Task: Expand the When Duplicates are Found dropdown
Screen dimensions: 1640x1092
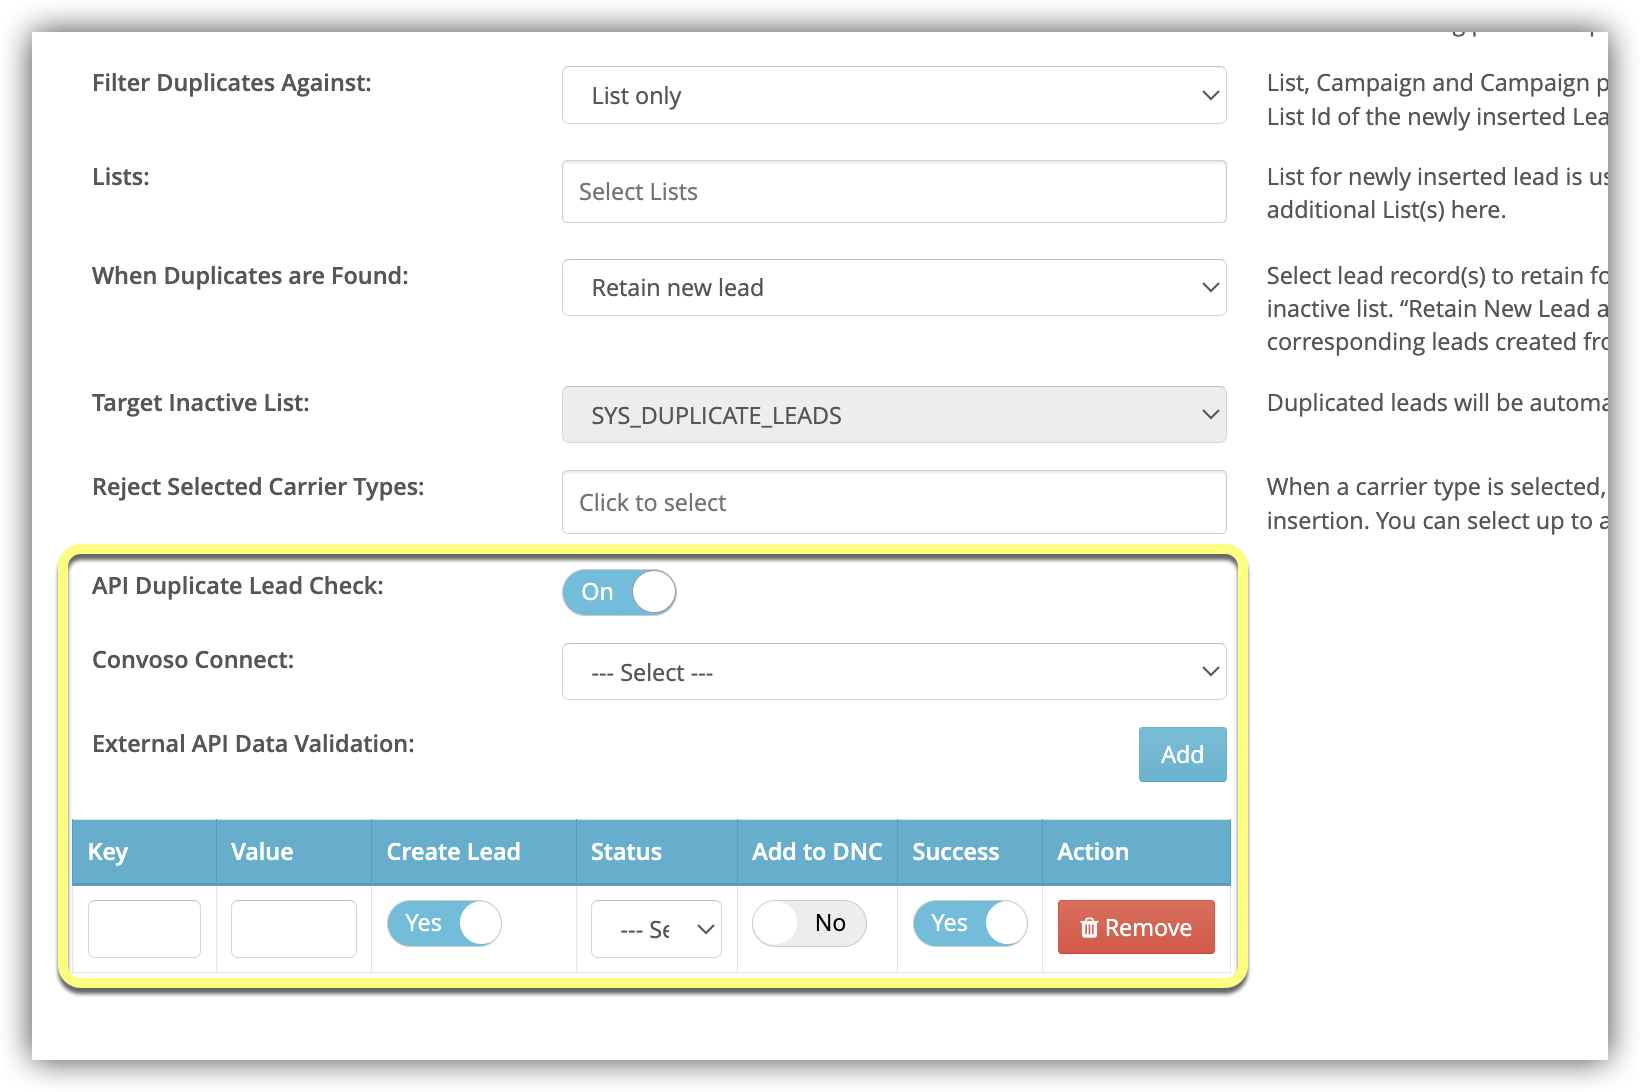Action: coord(892,288)
